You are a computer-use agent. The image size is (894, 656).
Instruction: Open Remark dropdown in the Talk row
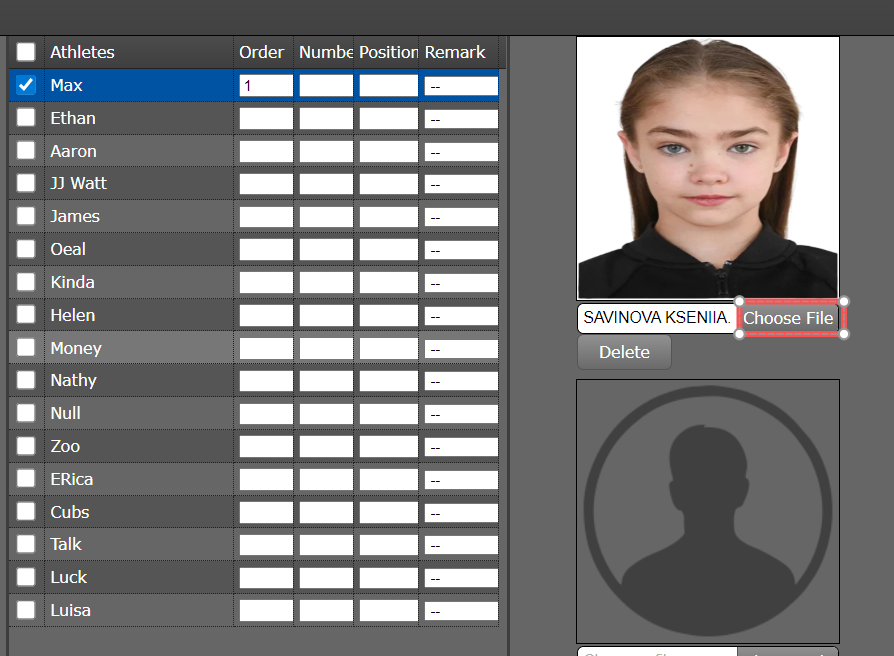[461, 545]
